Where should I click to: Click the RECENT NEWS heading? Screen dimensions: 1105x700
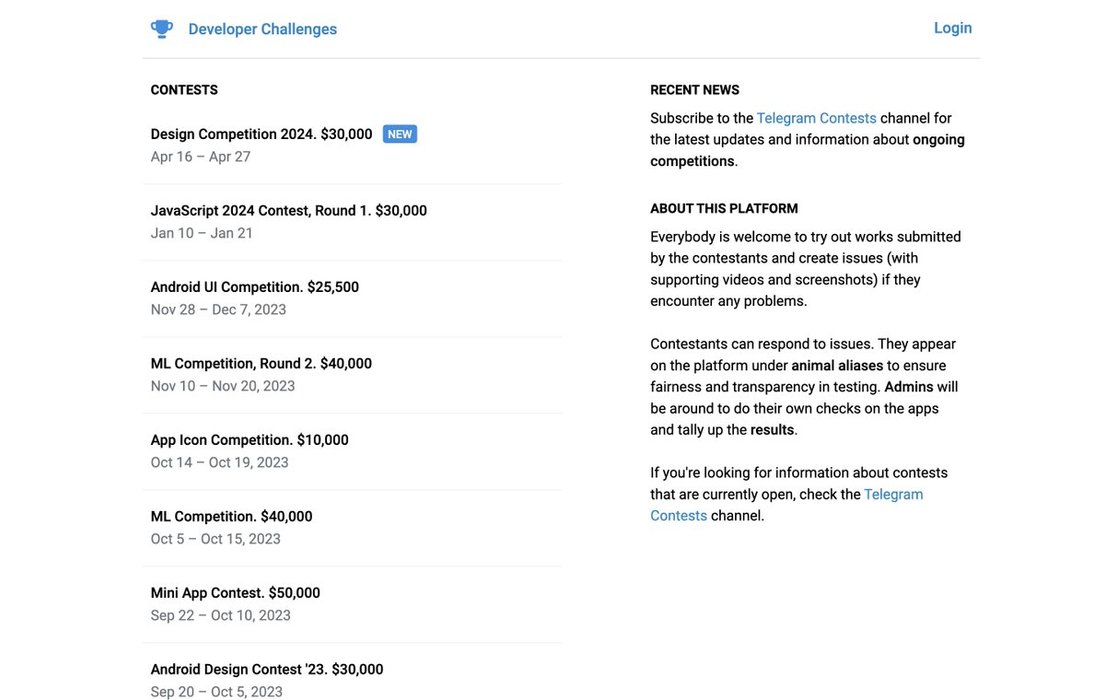[x=694, y=90]
